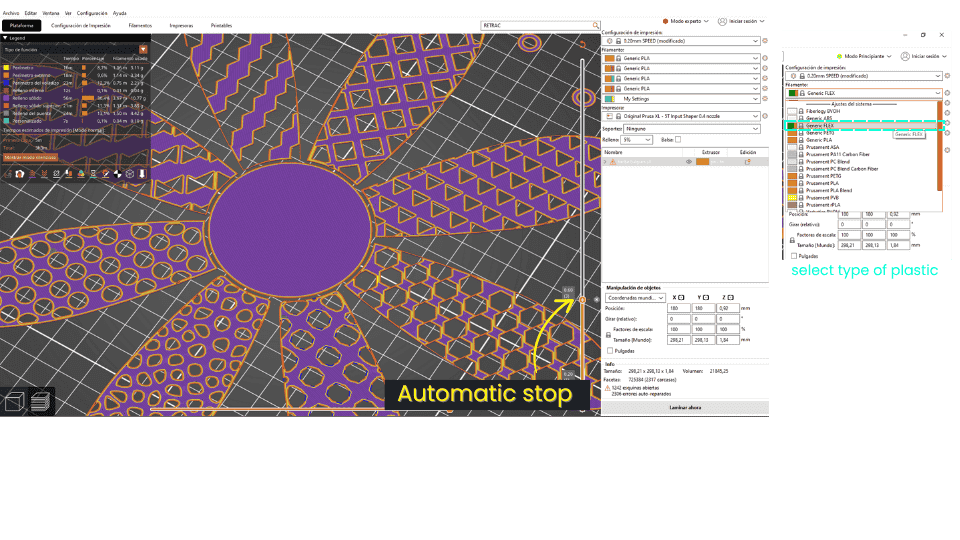The height and width of the screenshot is (540, 960).
Task: Click the scale factors lock icon
Action: [608, 334]
